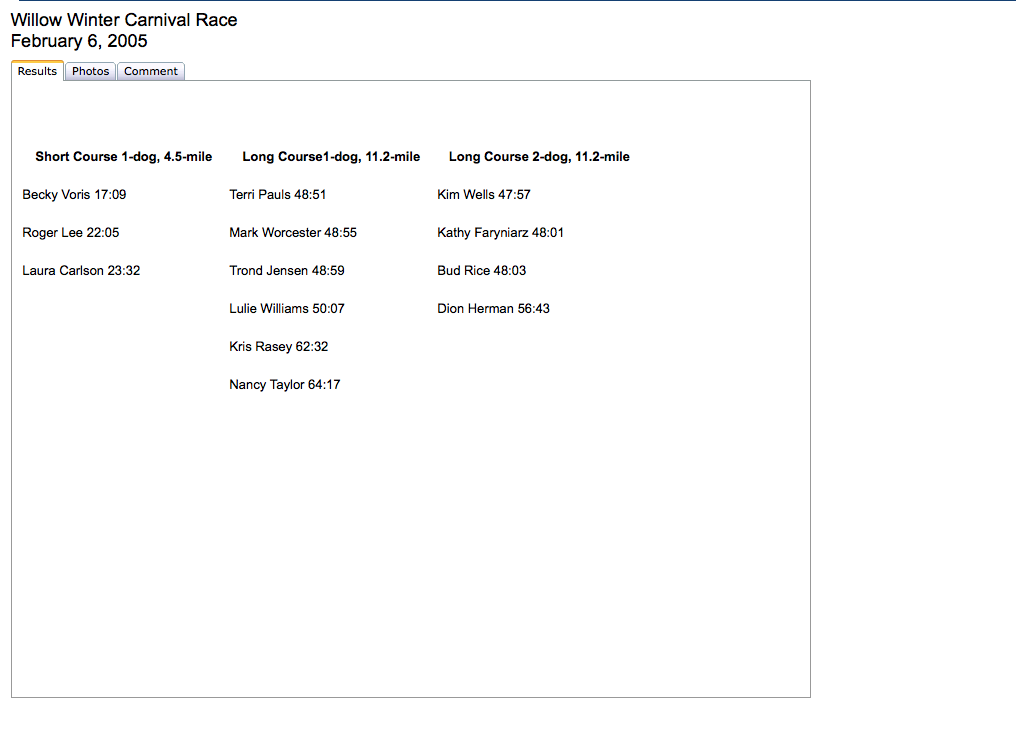Select the Nancy Taylor 64:17 result

pyautogui.click(x=284, y=384)
